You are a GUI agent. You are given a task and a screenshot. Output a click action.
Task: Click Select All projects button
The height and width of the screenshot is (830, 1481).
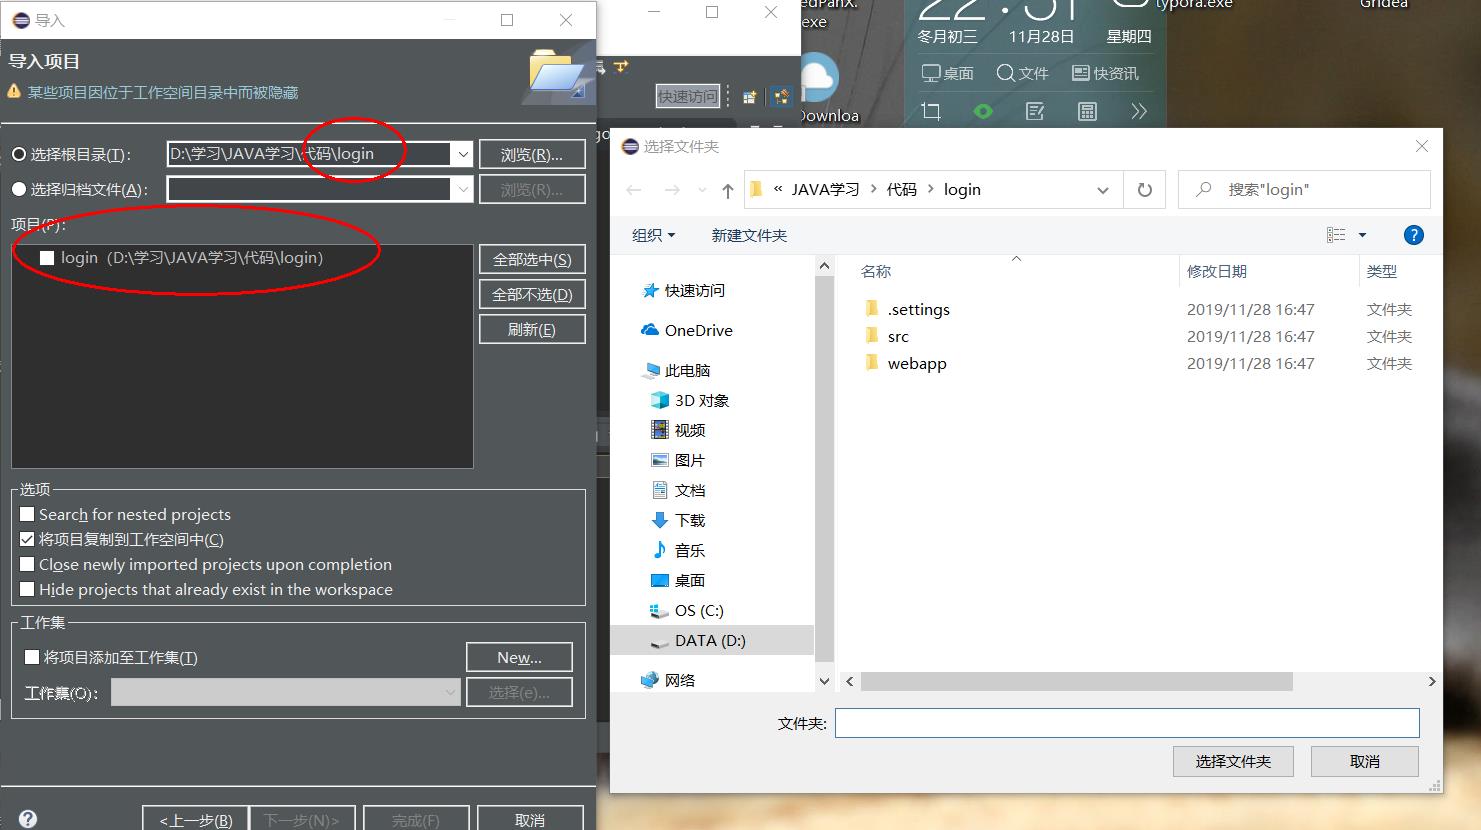click(532, 259)
